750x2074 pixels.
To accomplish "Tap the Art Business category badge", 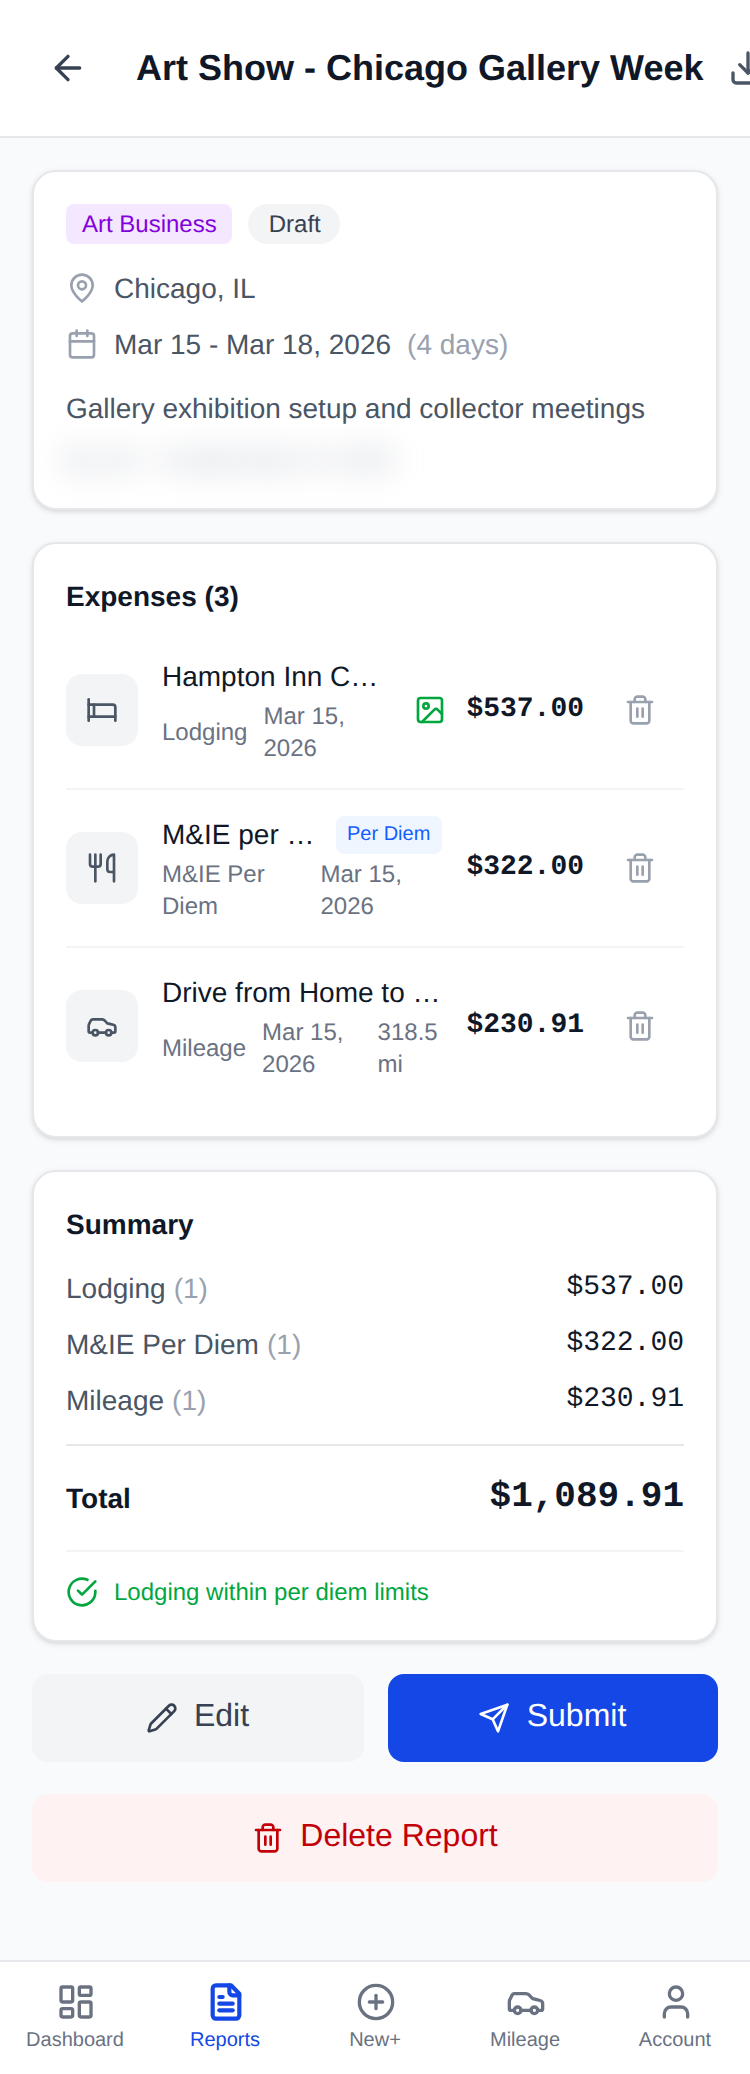I will tap(148, 224).
